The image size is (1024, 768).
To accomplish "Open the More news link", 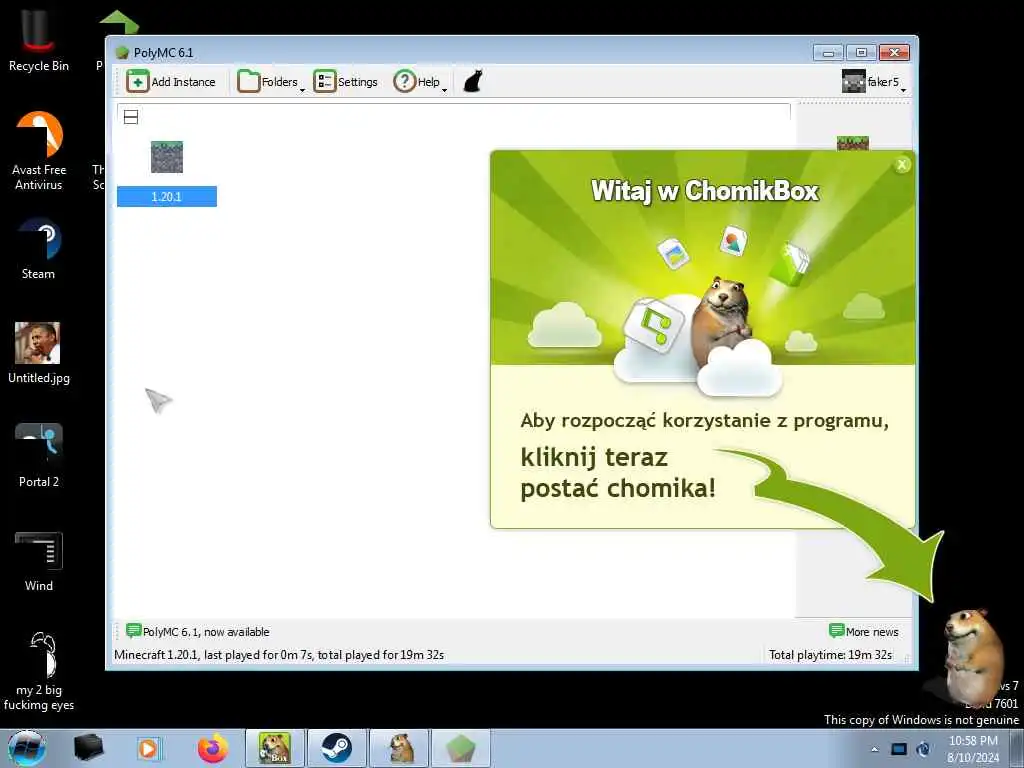I will click(863, 632).
